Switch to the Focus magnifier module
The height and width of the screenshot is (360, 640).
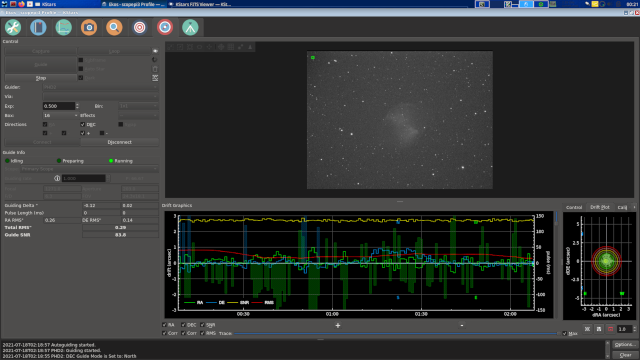[114, 27]
